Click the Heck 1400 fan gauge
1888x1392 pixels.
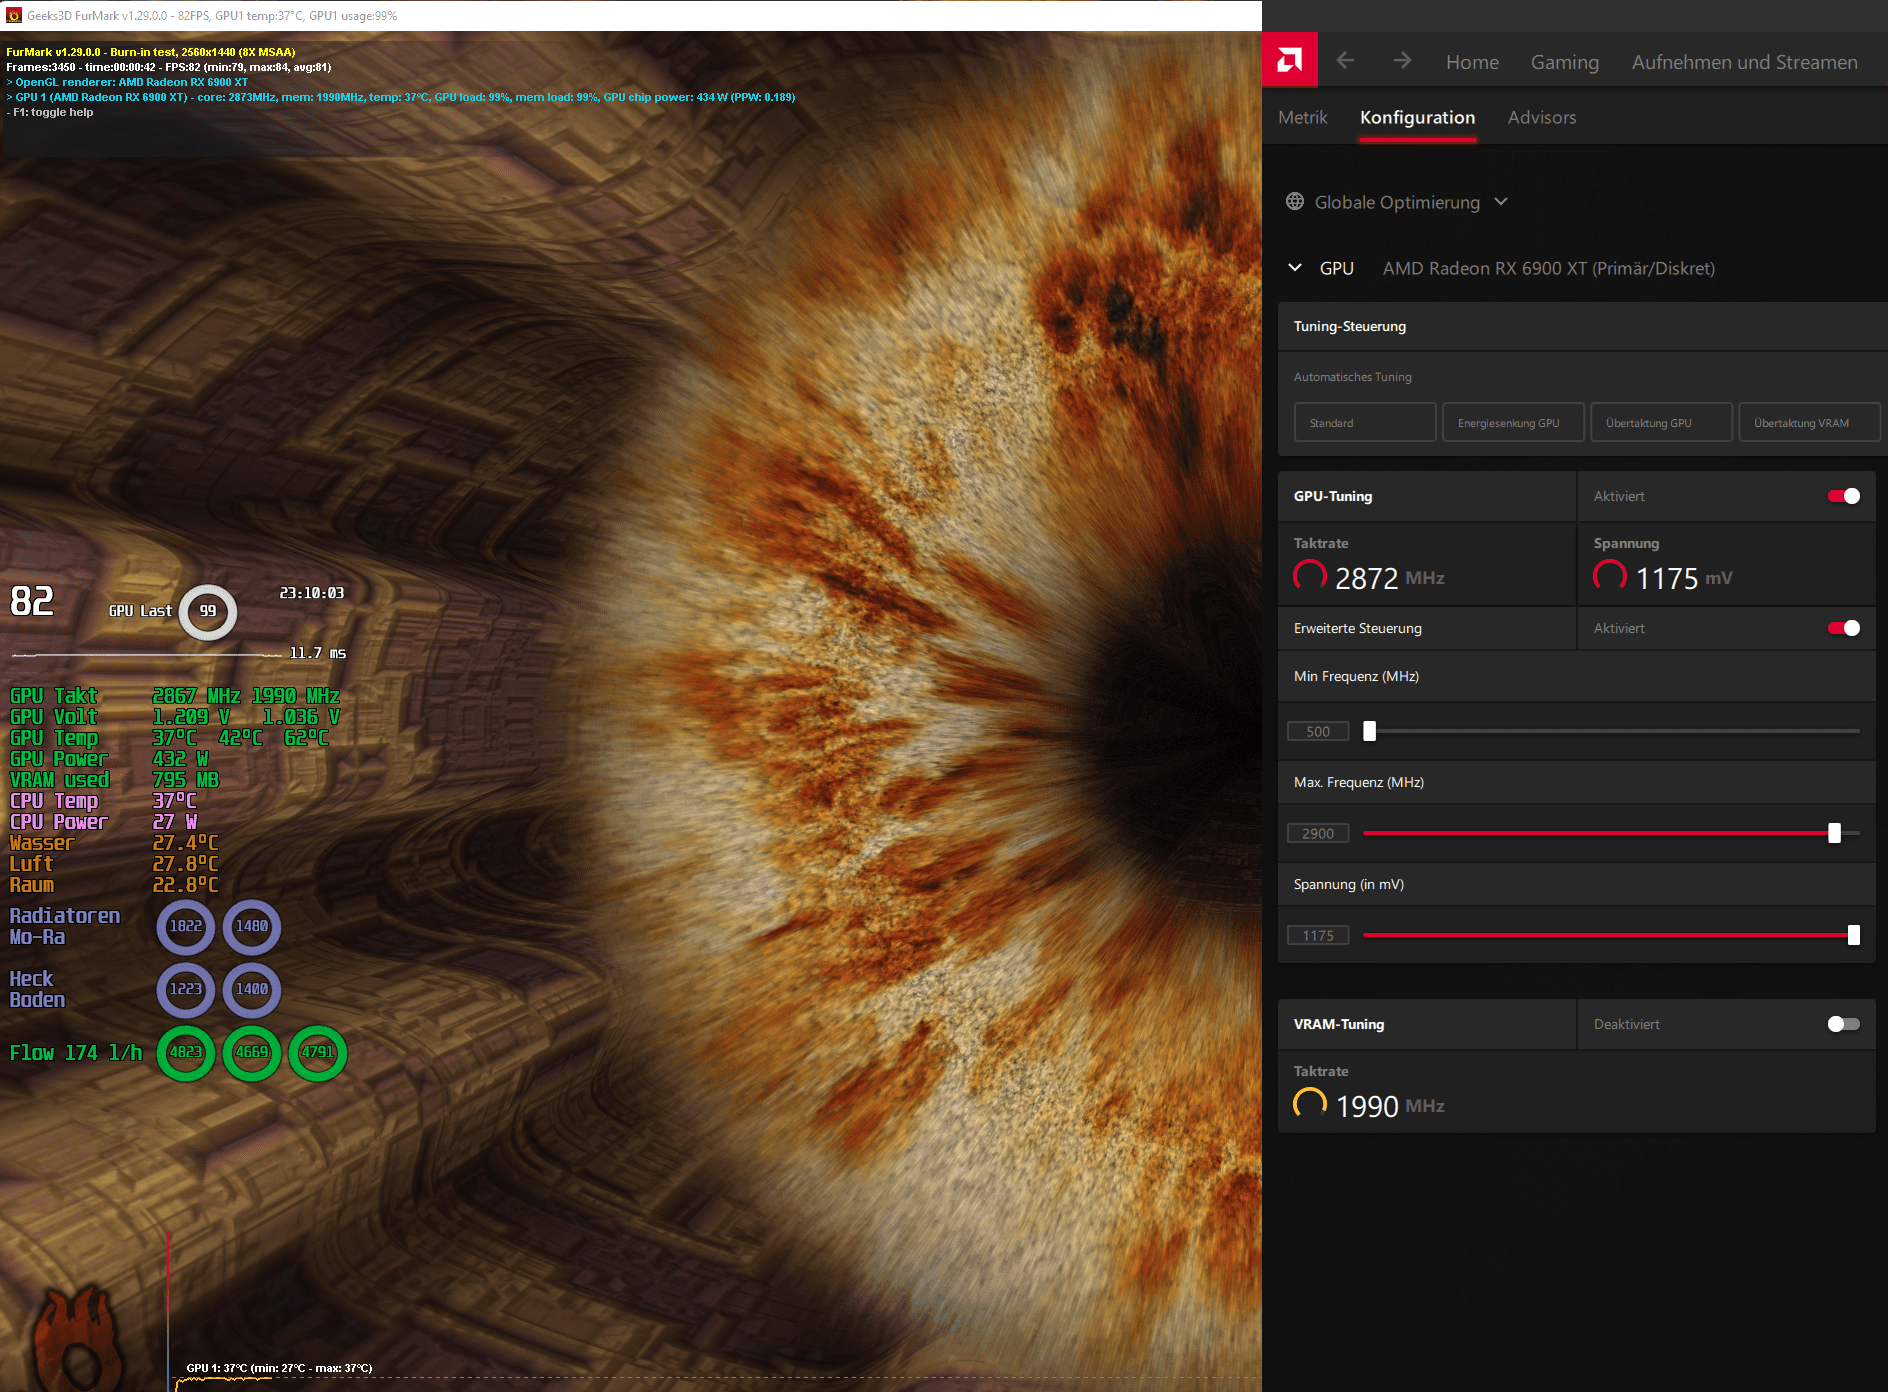point(252,989)
